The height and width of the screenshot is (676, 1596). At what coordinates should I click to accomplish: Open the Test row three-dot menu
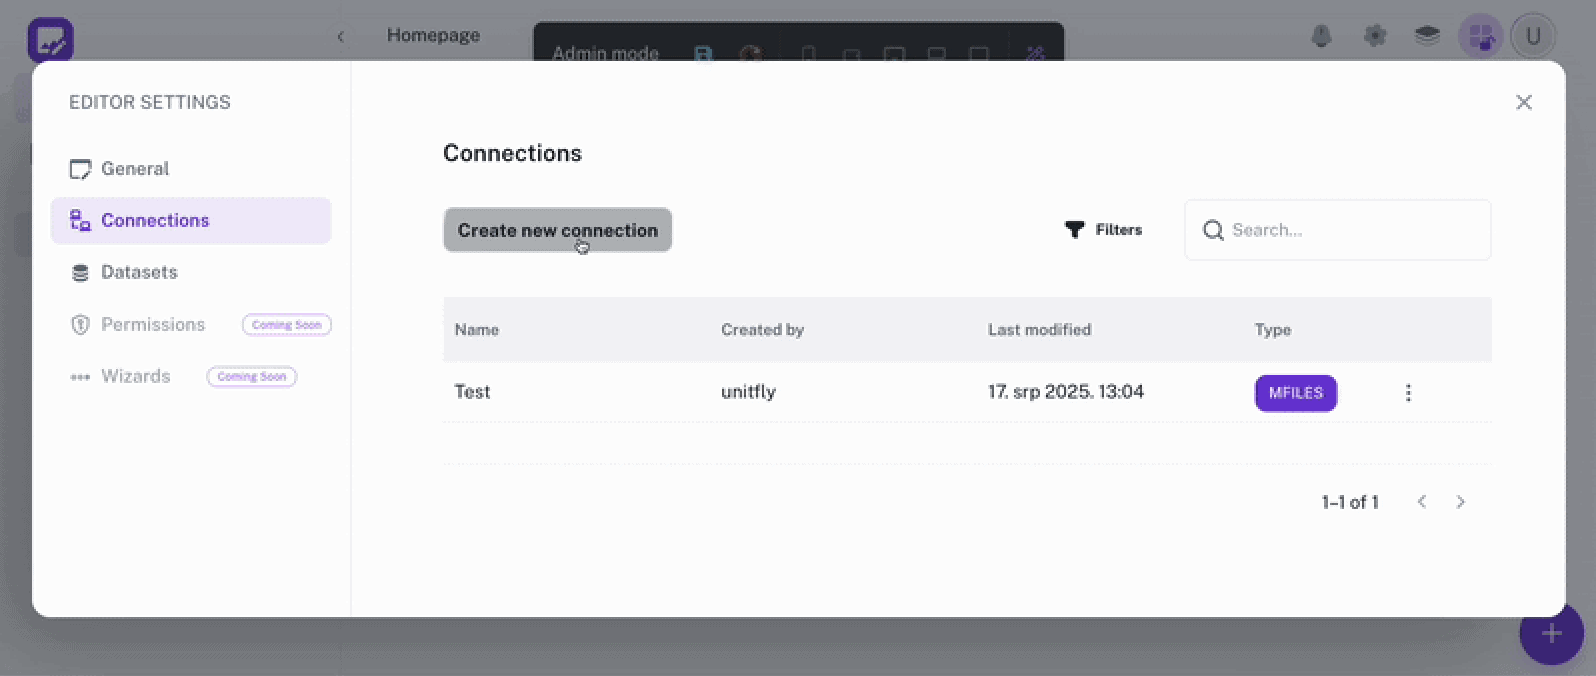click(x=1408, y=393)
